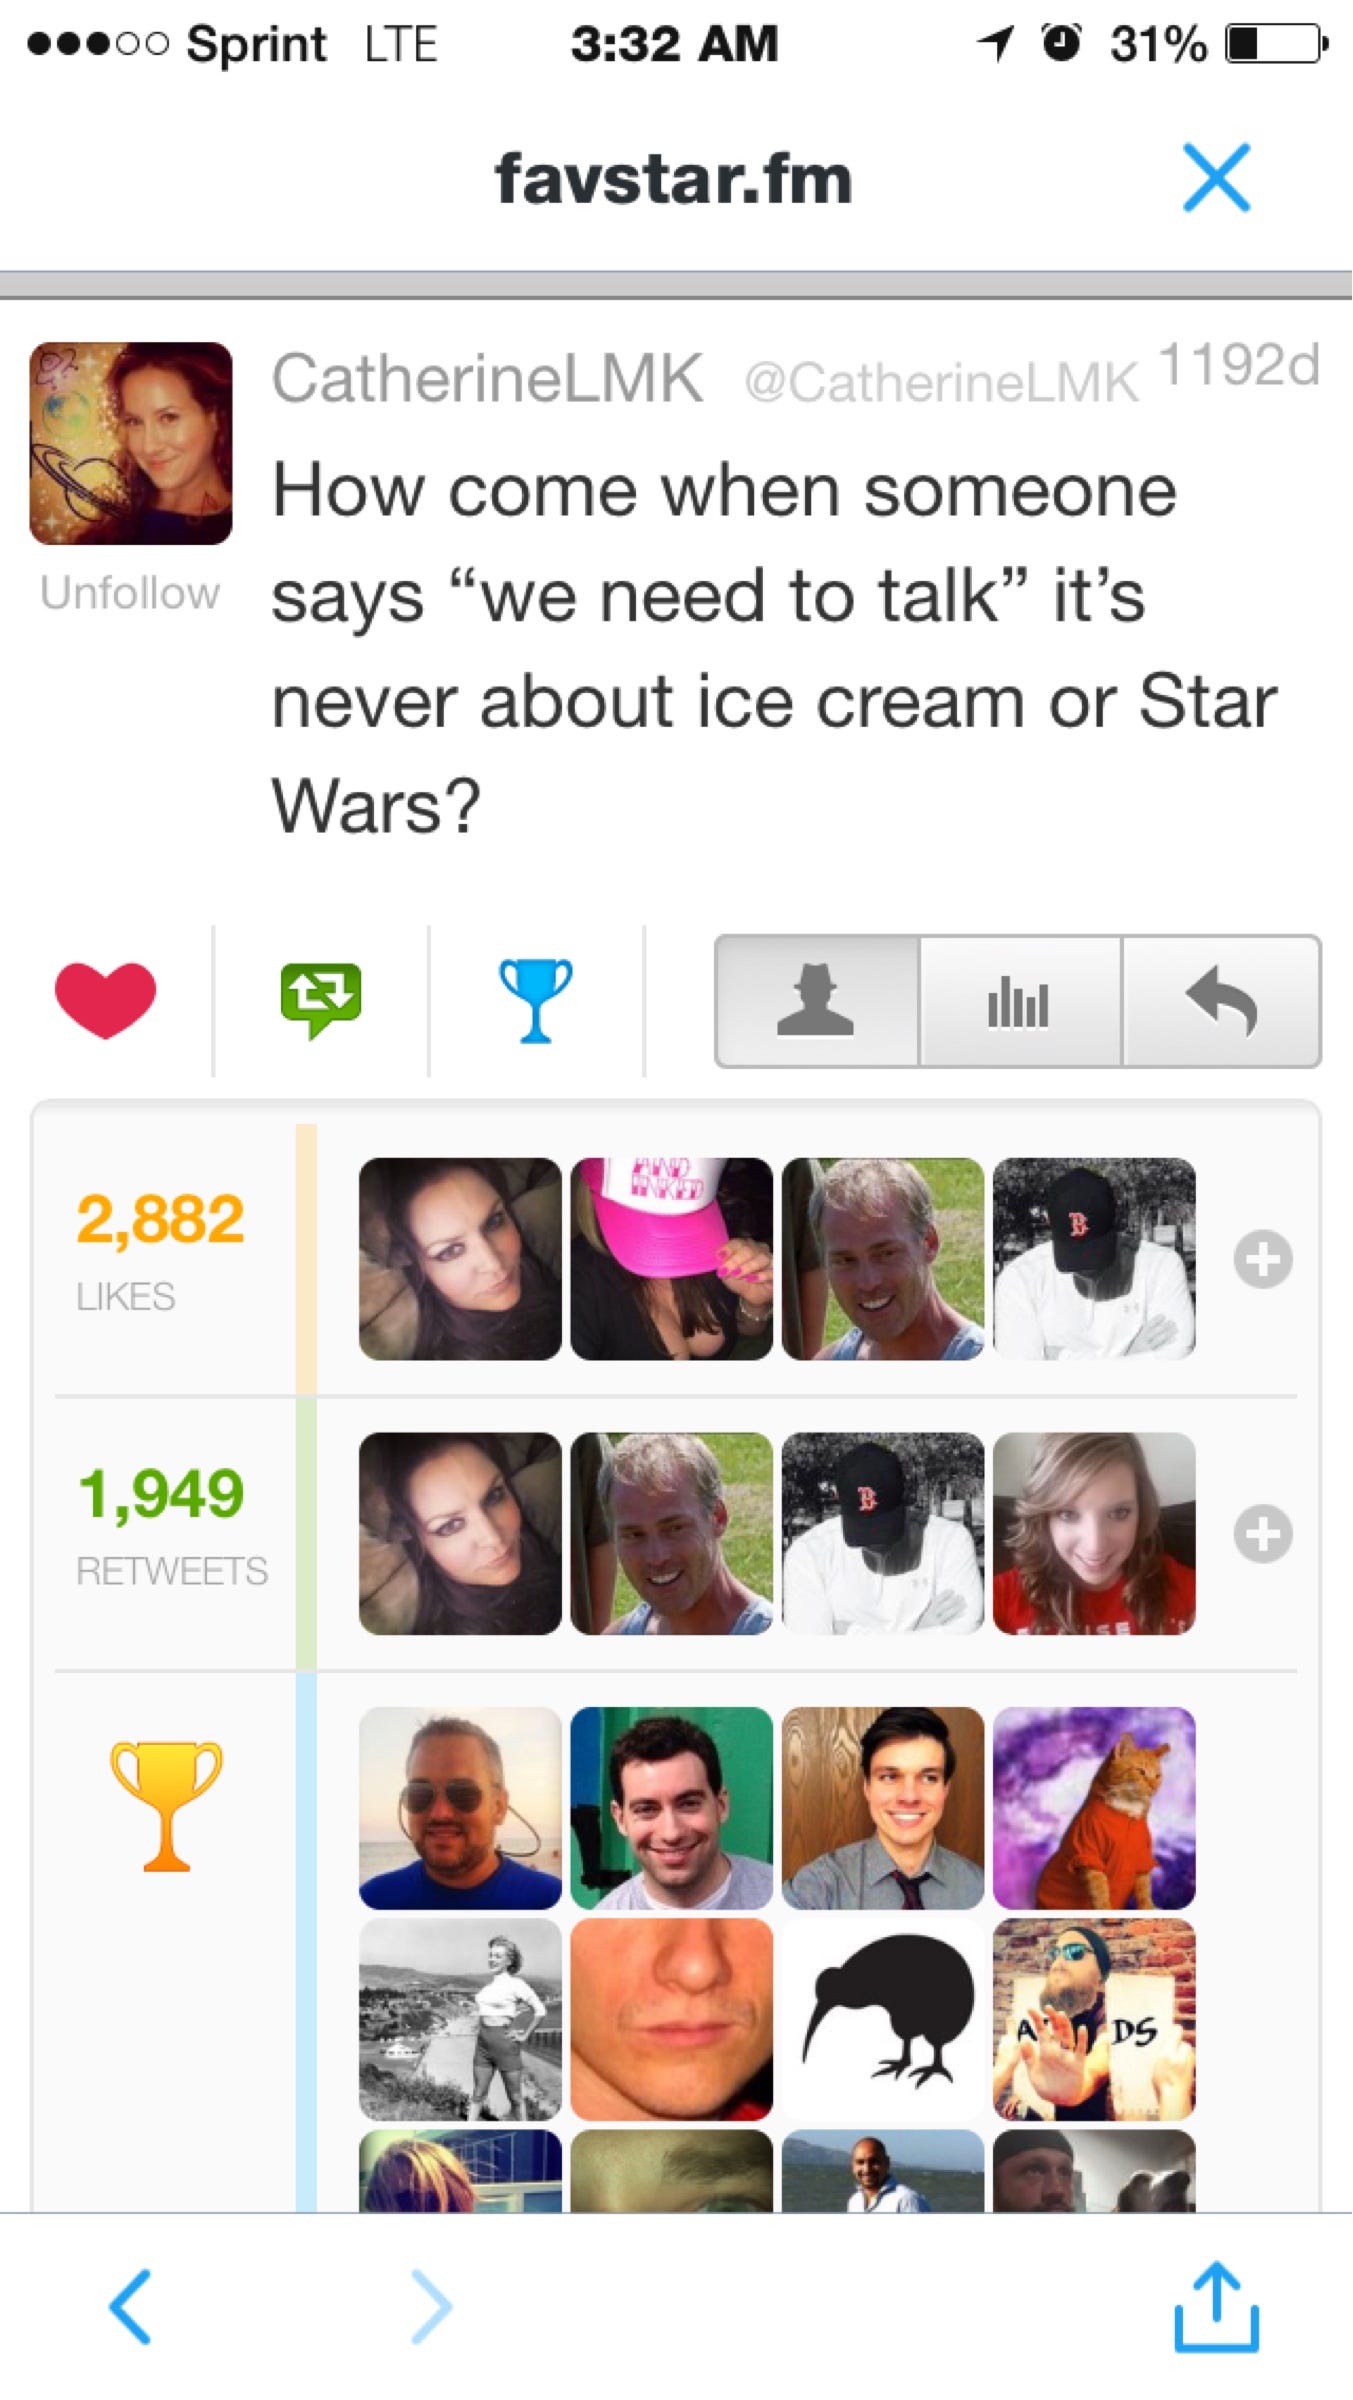The image size is (1353, 2400).
Task: Tap the gold trophy icon
Action: point(166,1806)
